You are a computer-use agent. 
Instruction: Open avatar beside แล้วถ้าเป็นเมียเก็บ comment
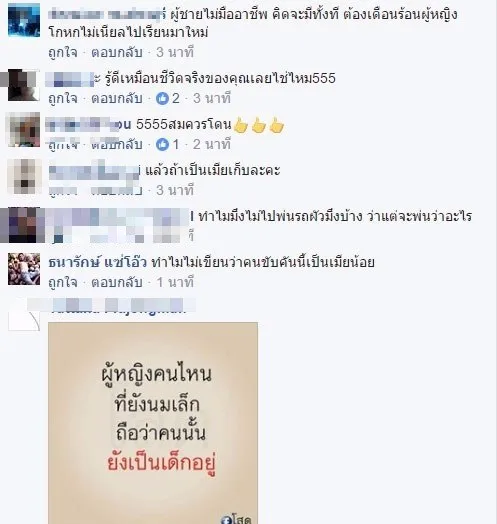pyautogui.click(x=24, y=177)
